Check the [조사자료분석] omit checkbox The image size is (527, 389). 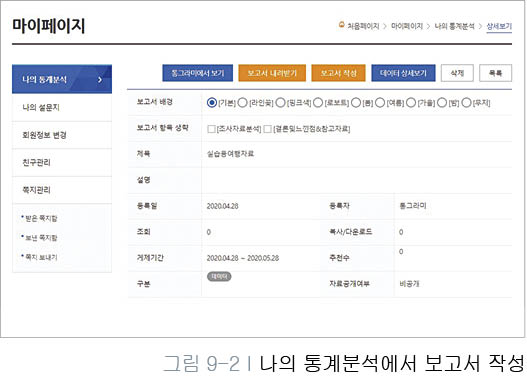[x=211, y=129]
